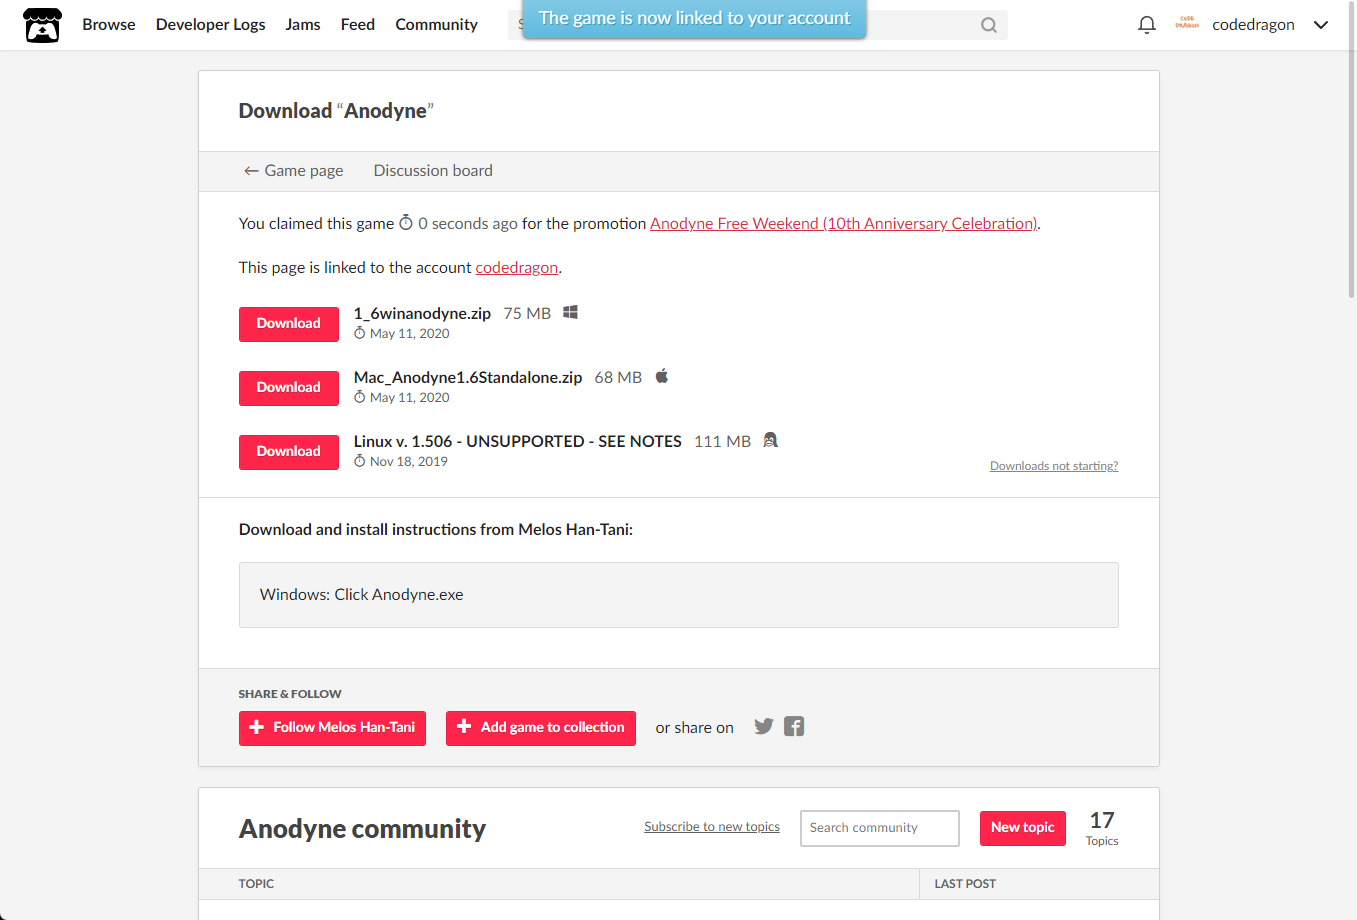
Task: Download the Linux v. 1.506 build
Action: (289, 452)
